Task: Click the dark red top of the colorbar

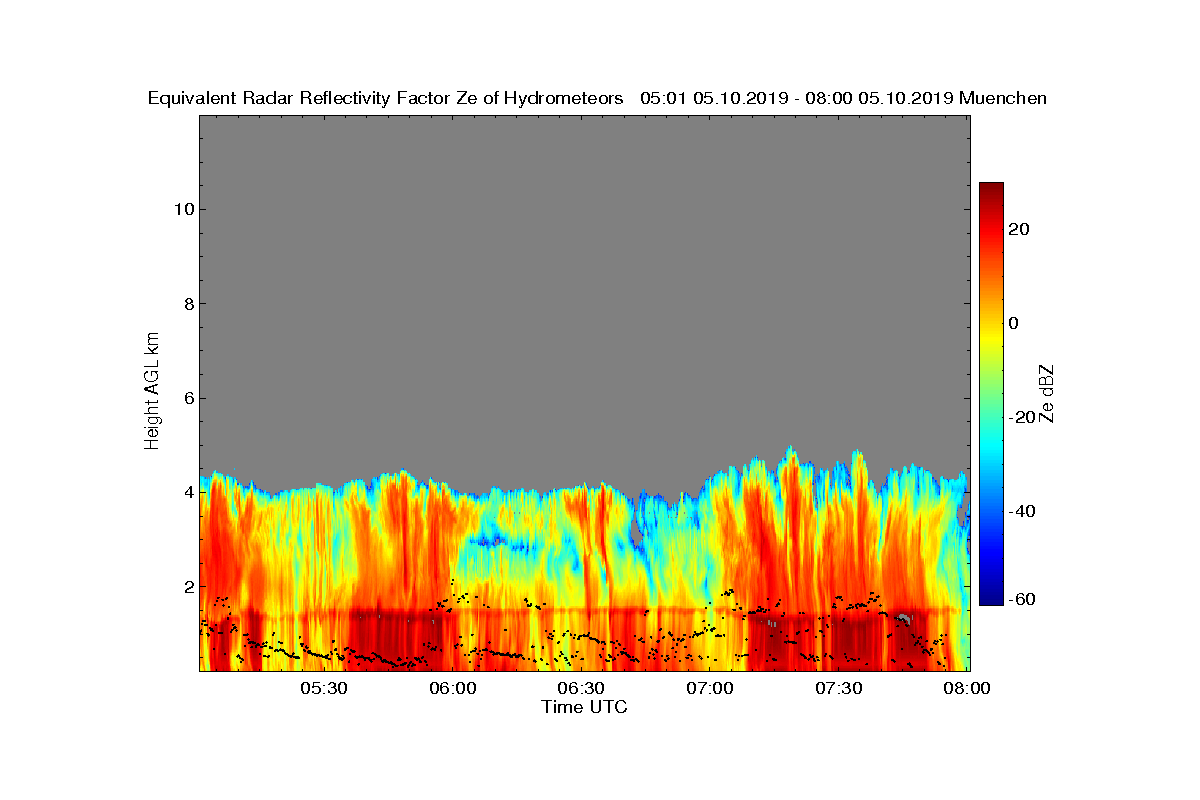Action: coord(991,190)
